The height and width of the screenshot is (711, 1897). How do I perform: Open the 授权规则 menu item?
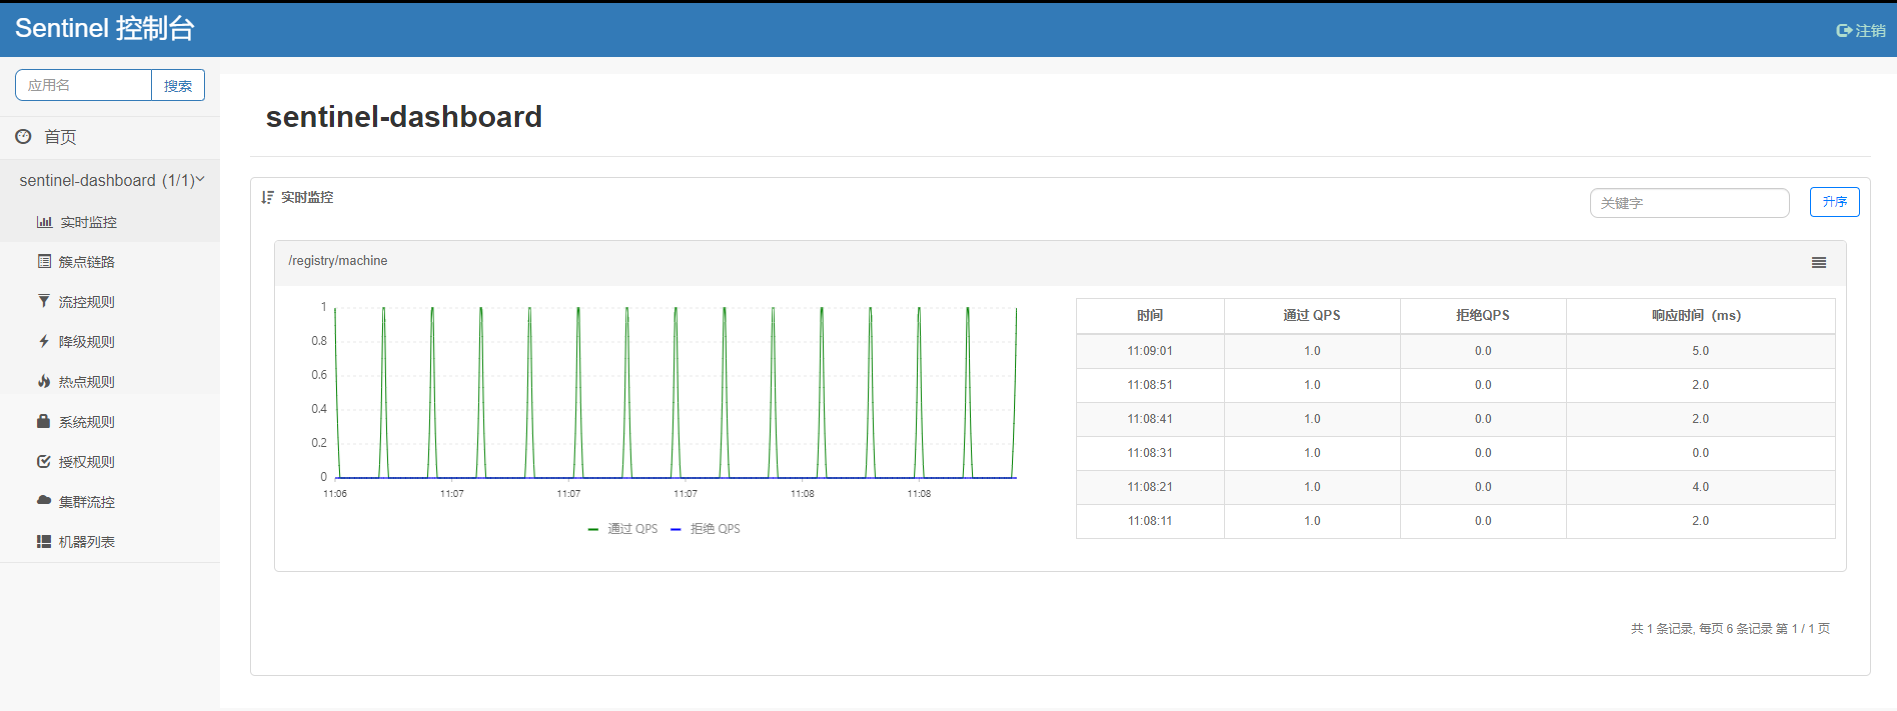(x=87, y=462)
